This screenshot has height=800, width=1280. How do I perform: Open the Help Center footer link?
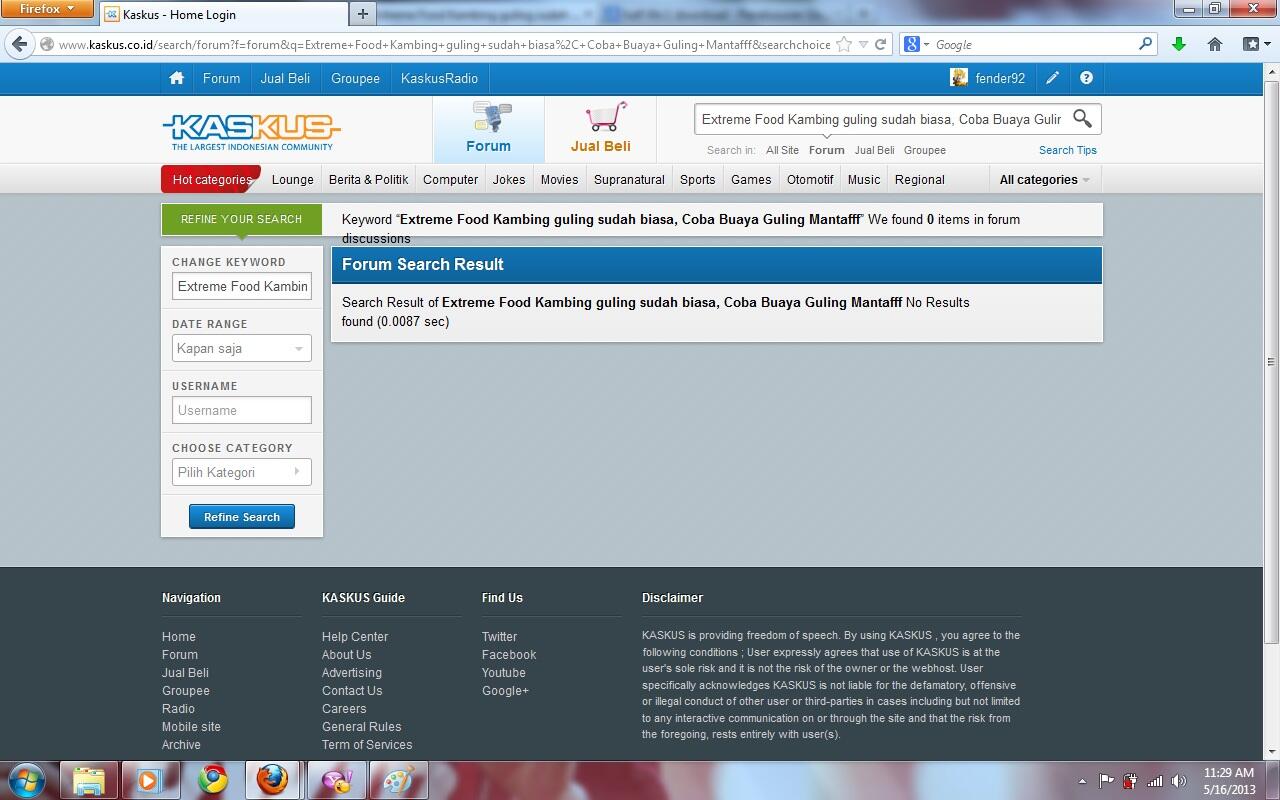[x=355, y=637]
